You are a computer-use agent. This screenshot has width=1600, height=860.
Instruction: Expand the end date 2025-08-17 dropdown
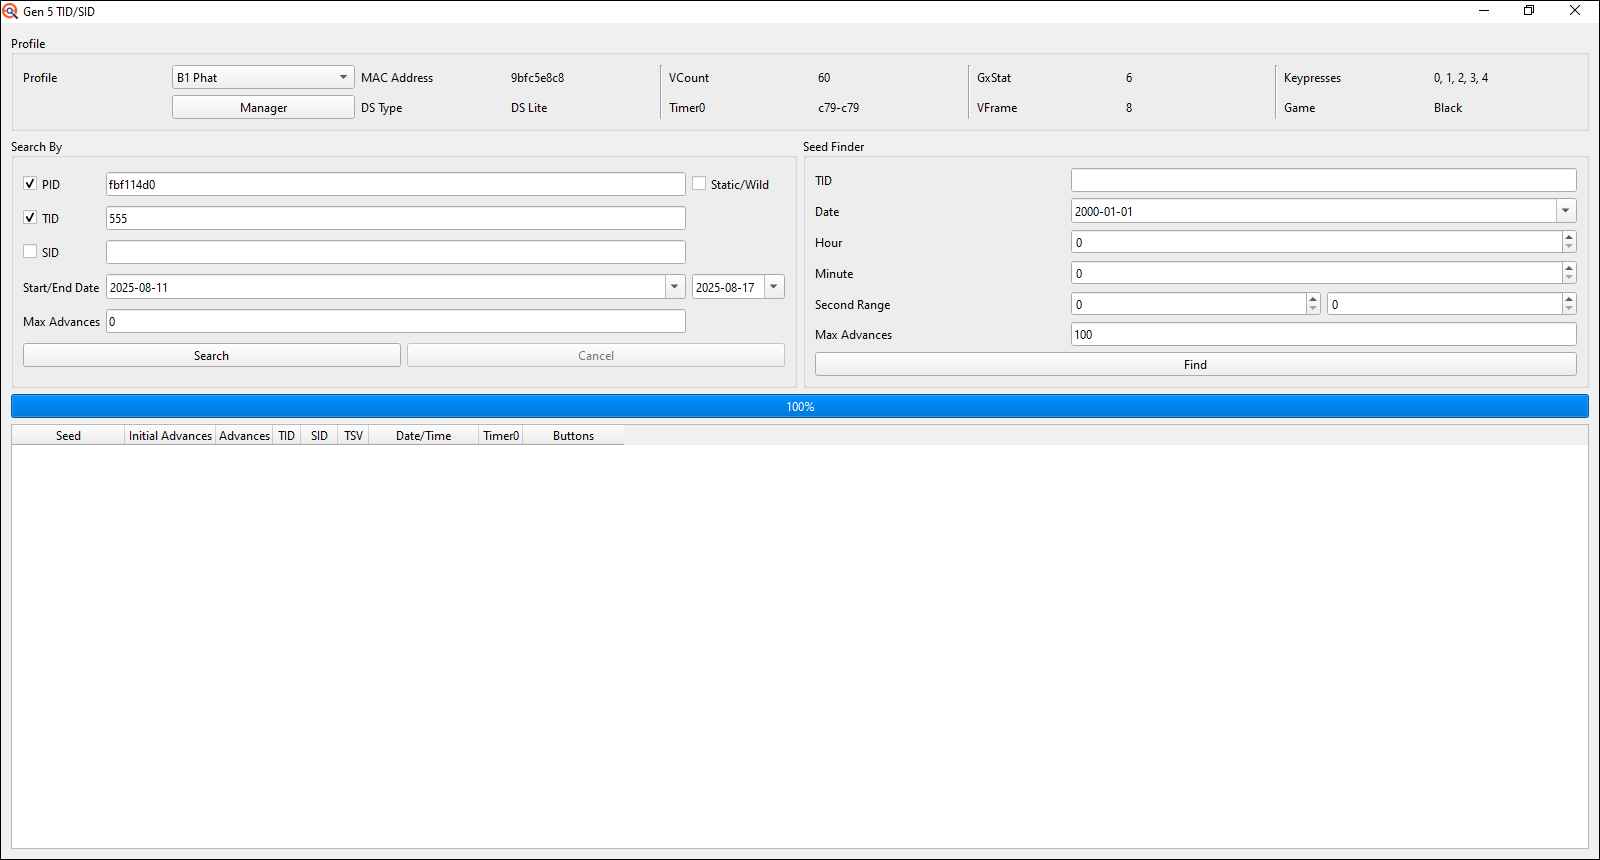point(774,287)
